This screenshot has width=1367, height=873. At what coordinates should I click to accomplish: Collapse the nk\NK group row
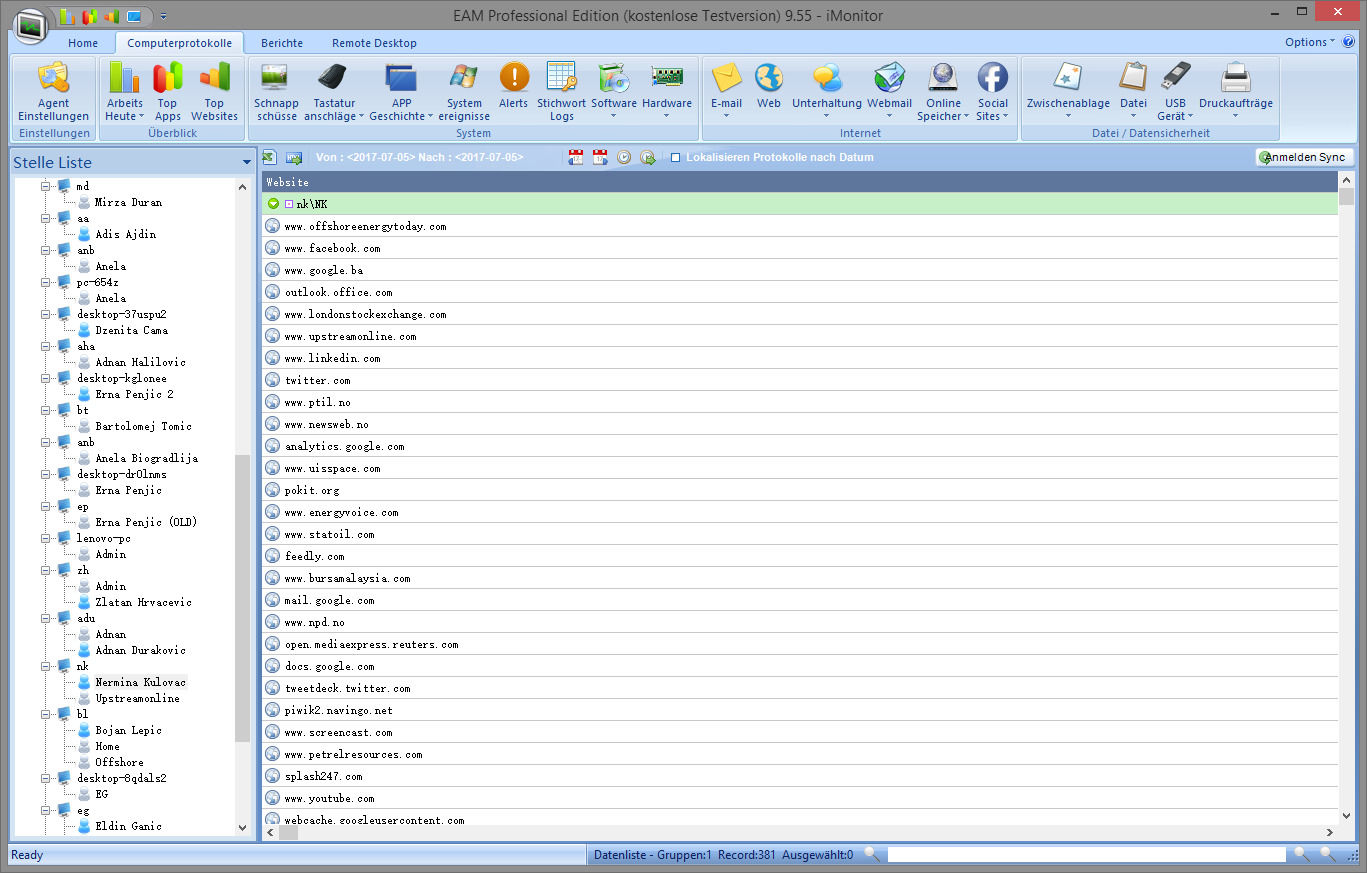[273, 204]
